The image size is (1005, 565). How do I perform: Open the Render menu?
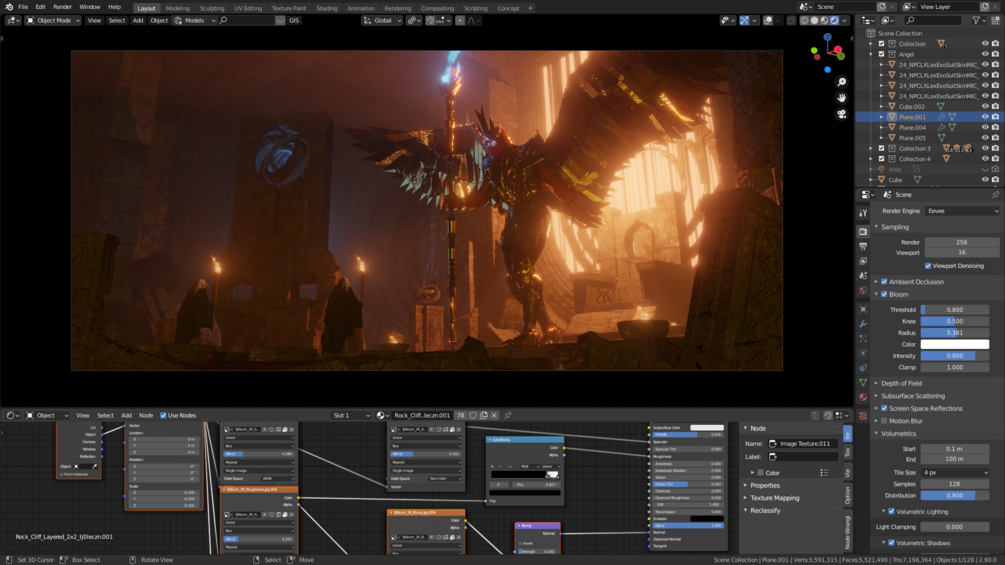click(62, 7)
